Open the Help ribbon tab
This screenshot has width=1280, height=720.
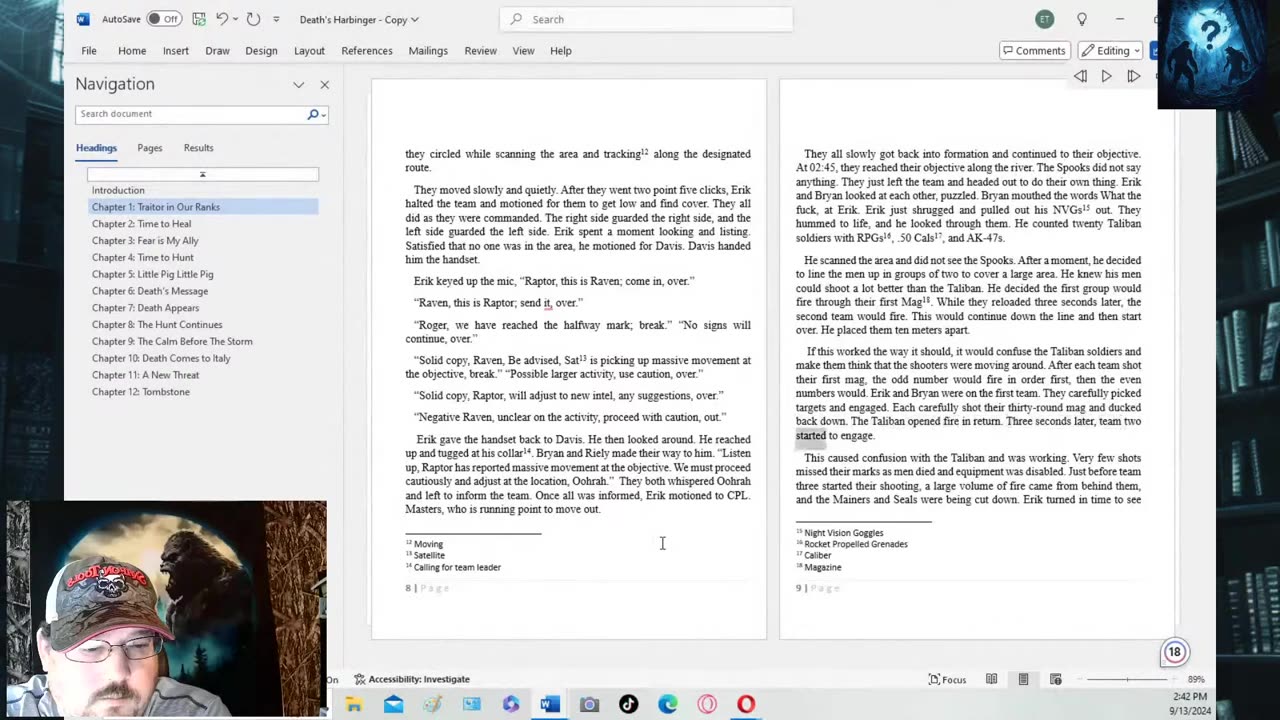coord(560,50)
